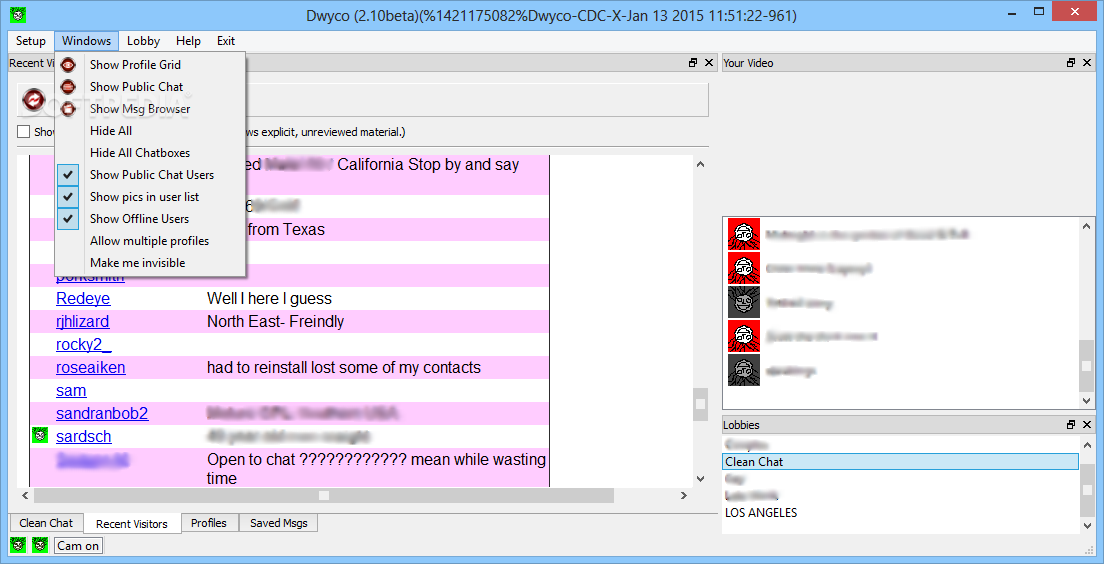Switch to the Profiles tab

tap(209, 522)
